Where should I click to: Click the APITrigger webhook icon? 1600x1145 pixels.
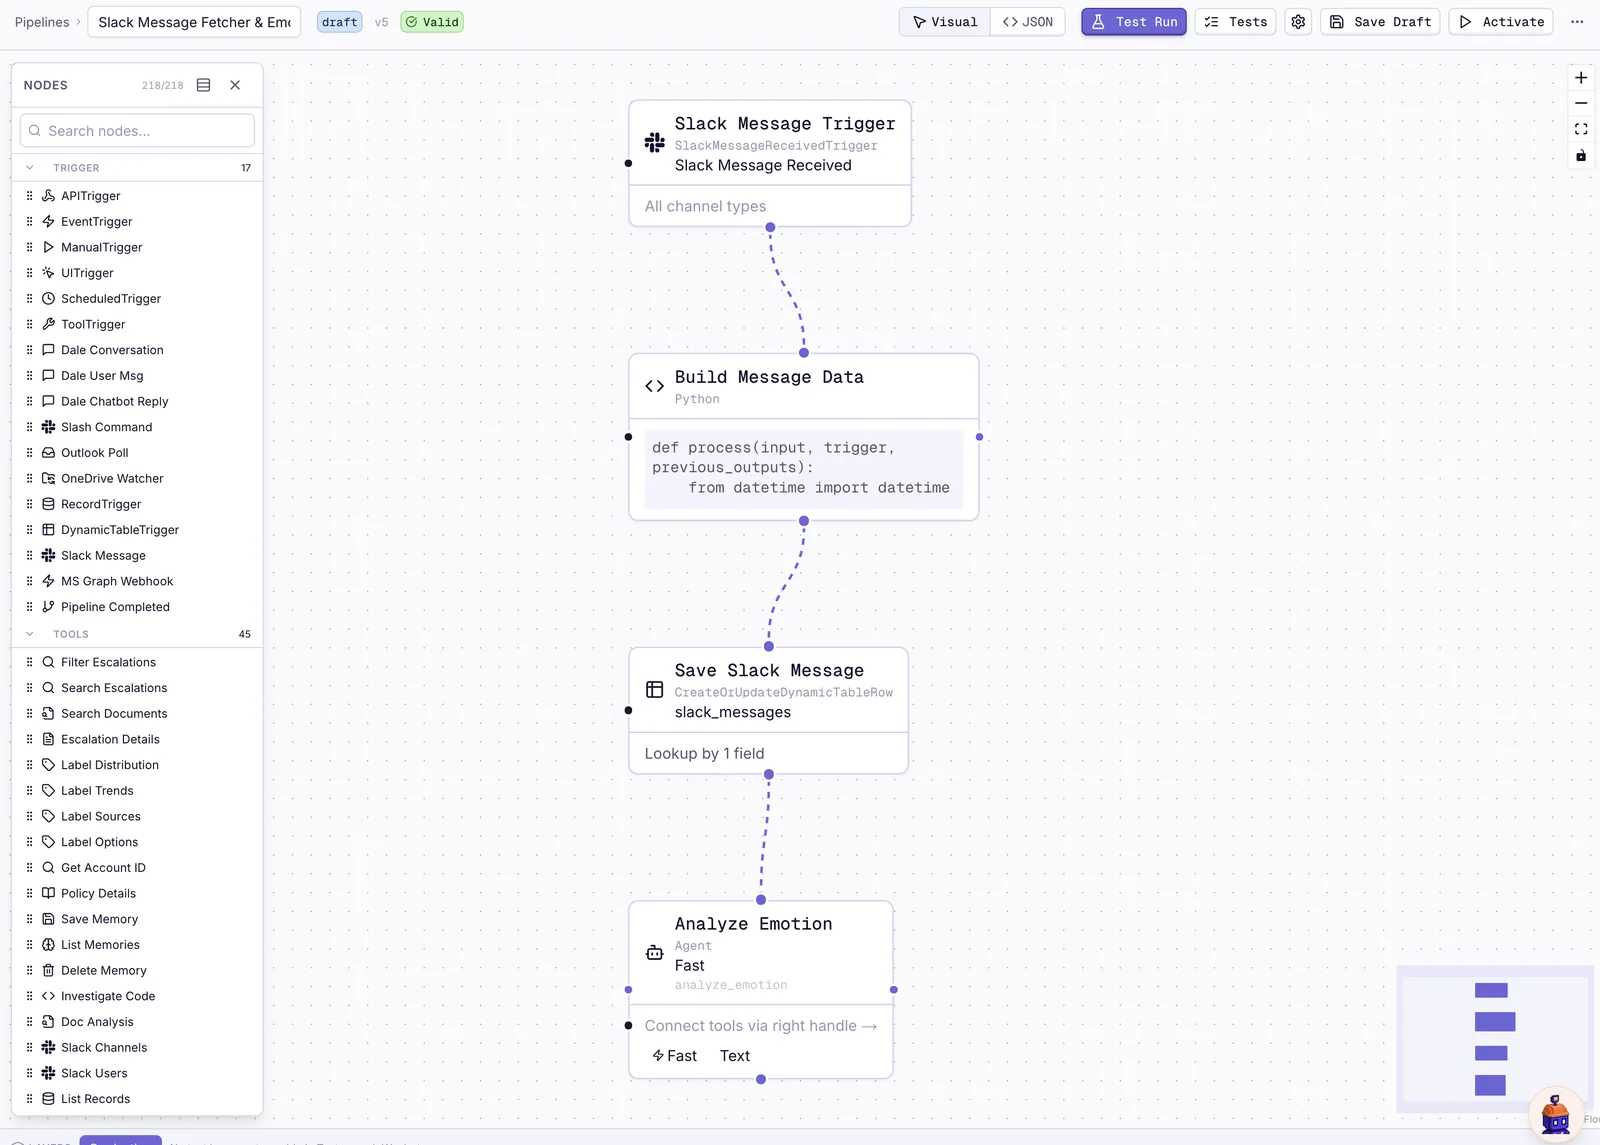[x=48, y=196]
